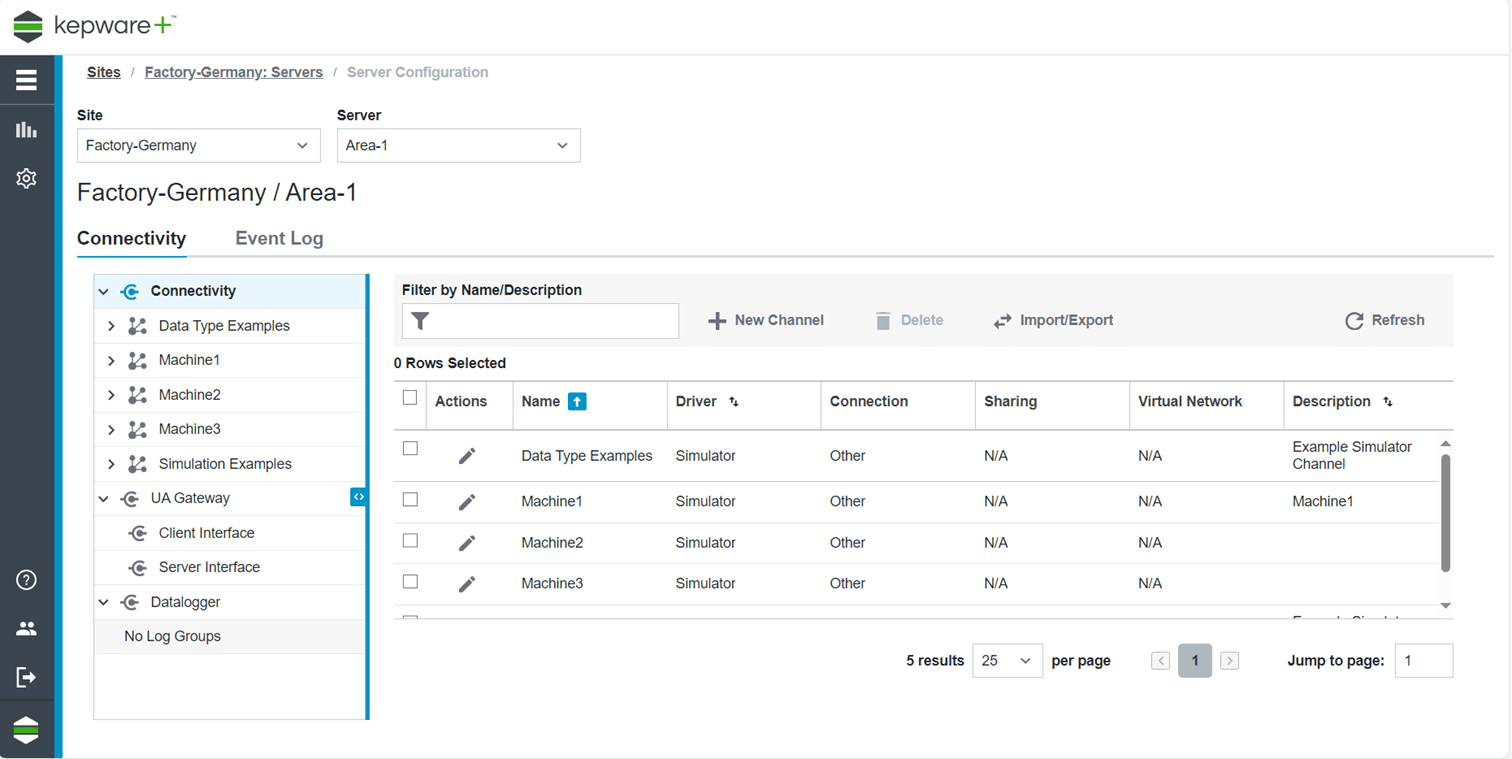Open the Server dropdown Area-1
Image resolution: width=1512 pixels, height=759 pixels.
(x=459, y=145)
